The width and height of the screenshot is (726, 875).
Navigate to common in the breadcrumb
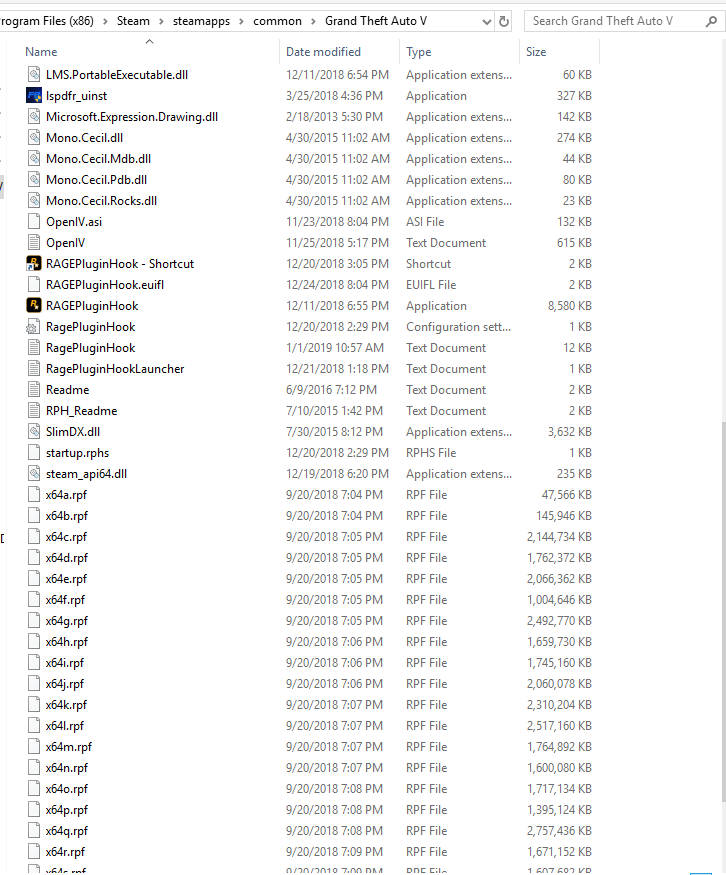point(277,21)
